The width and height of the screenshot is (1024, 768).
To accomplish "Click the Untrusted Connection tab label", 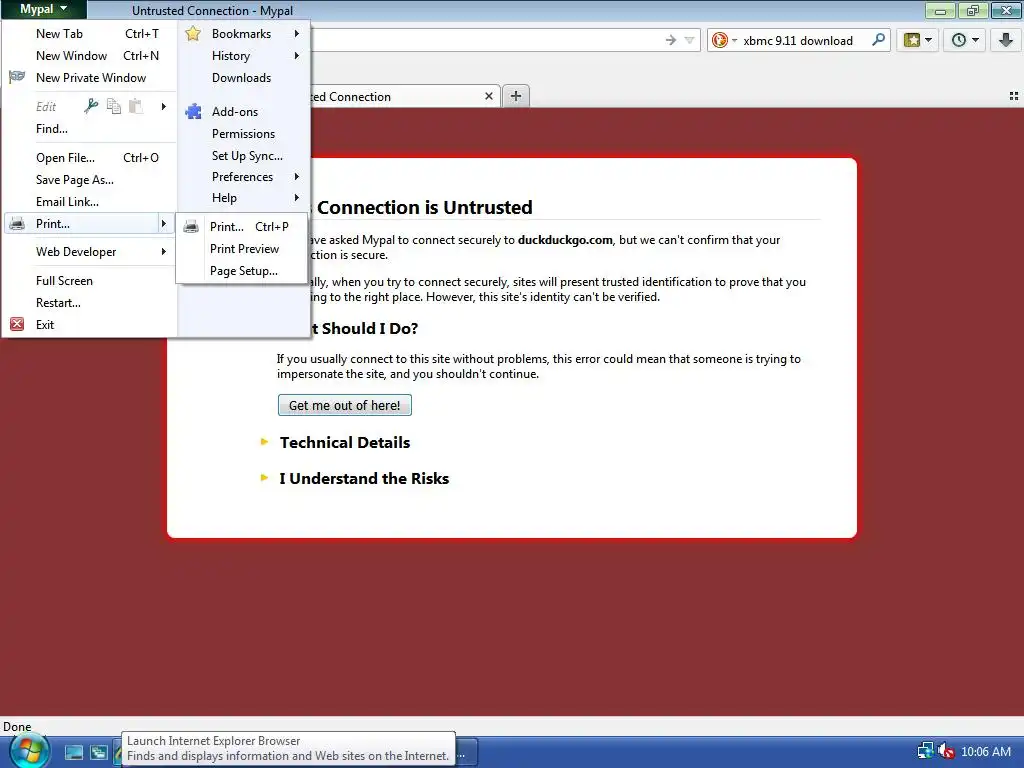I will (351, 97).
